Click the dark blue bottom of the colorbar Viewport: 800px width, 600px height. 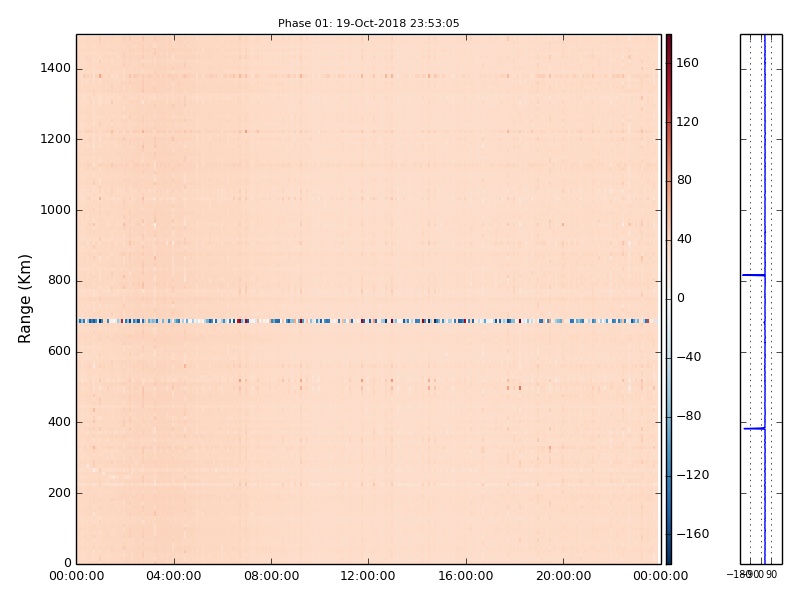coord(669,557)
